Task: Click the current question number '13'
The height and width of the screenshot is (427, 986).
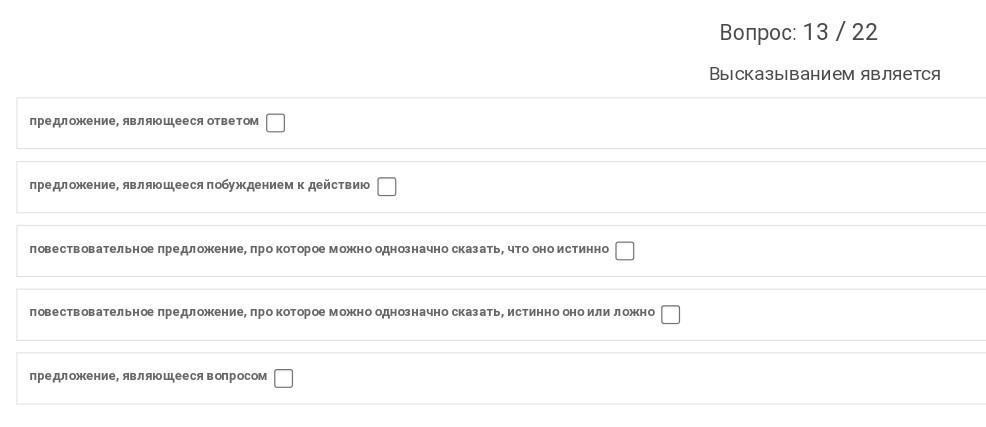Action: pos(816,32)
